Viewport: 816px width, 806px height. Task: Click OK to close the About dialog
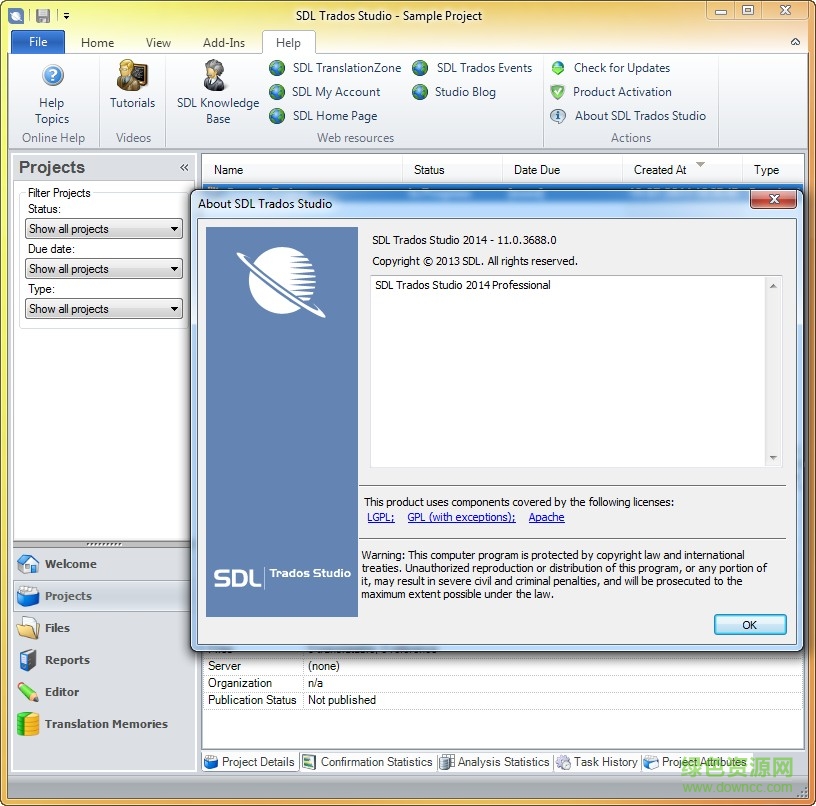coord(750,624)
